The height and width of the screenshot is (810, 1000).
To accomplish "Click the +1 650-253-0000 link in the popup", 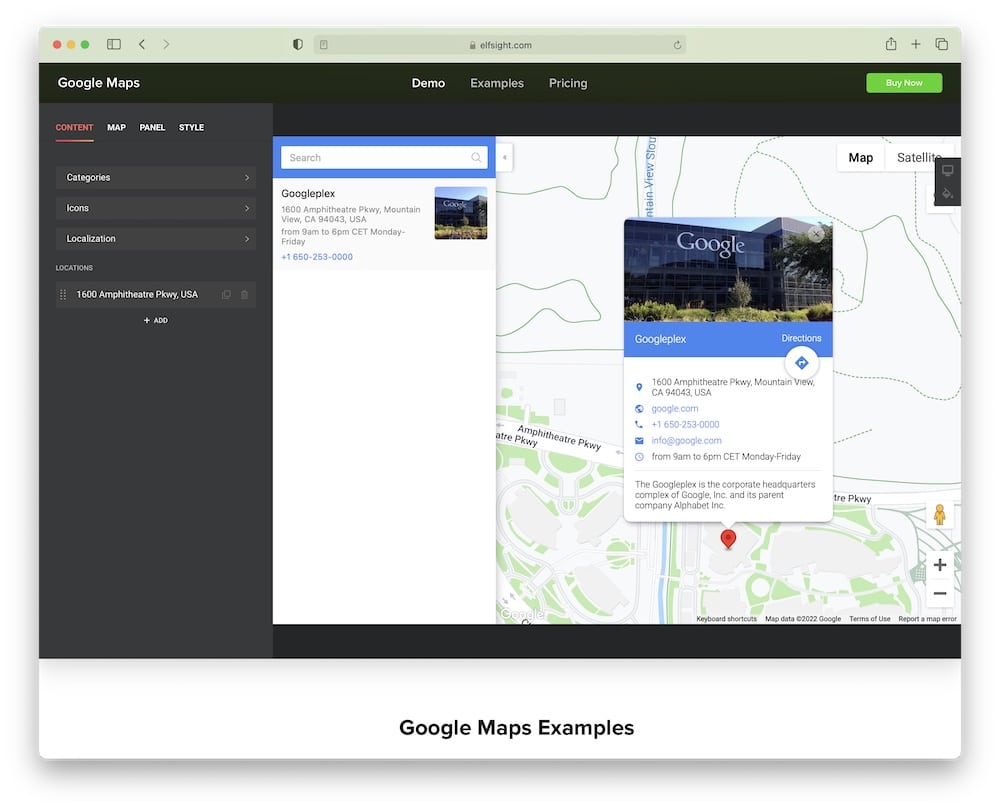I will [x=685, y=424].
